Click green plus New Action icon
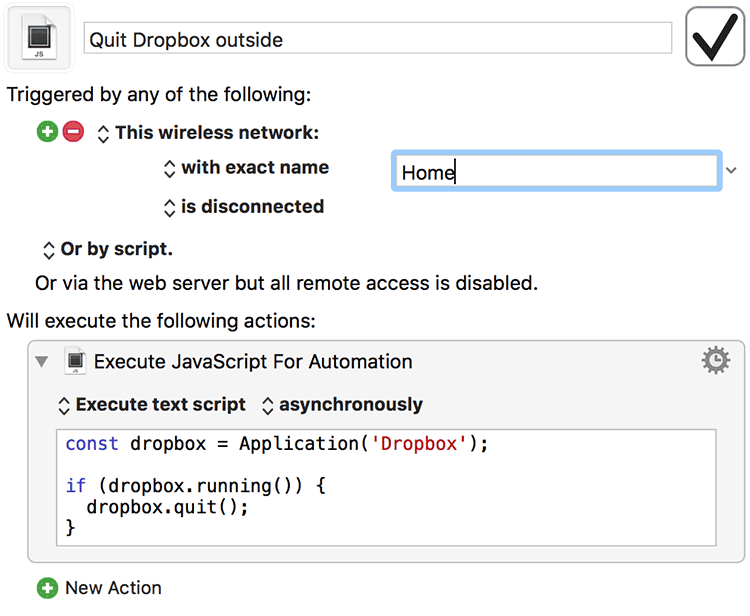 tap(47, 588)
